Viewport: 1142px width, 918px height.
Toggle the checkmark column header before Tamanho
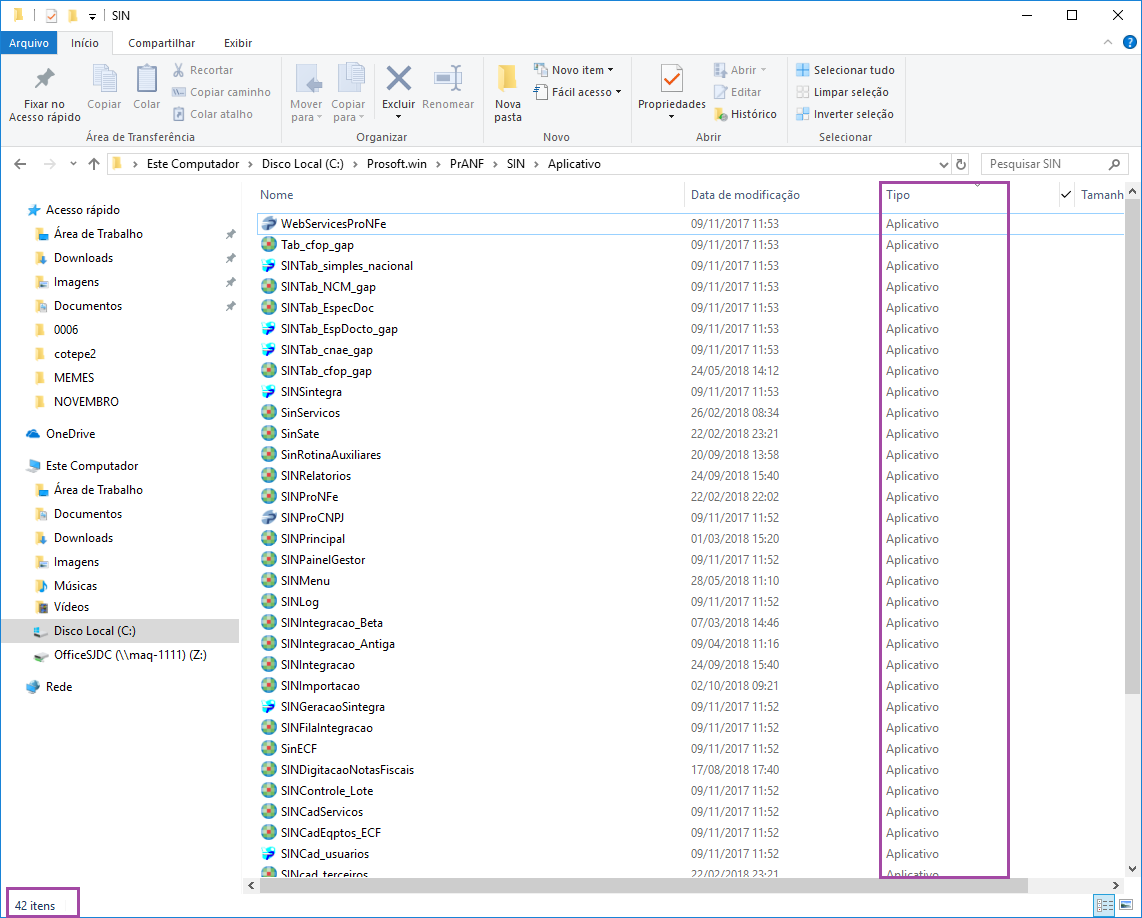coord(1066,195)
